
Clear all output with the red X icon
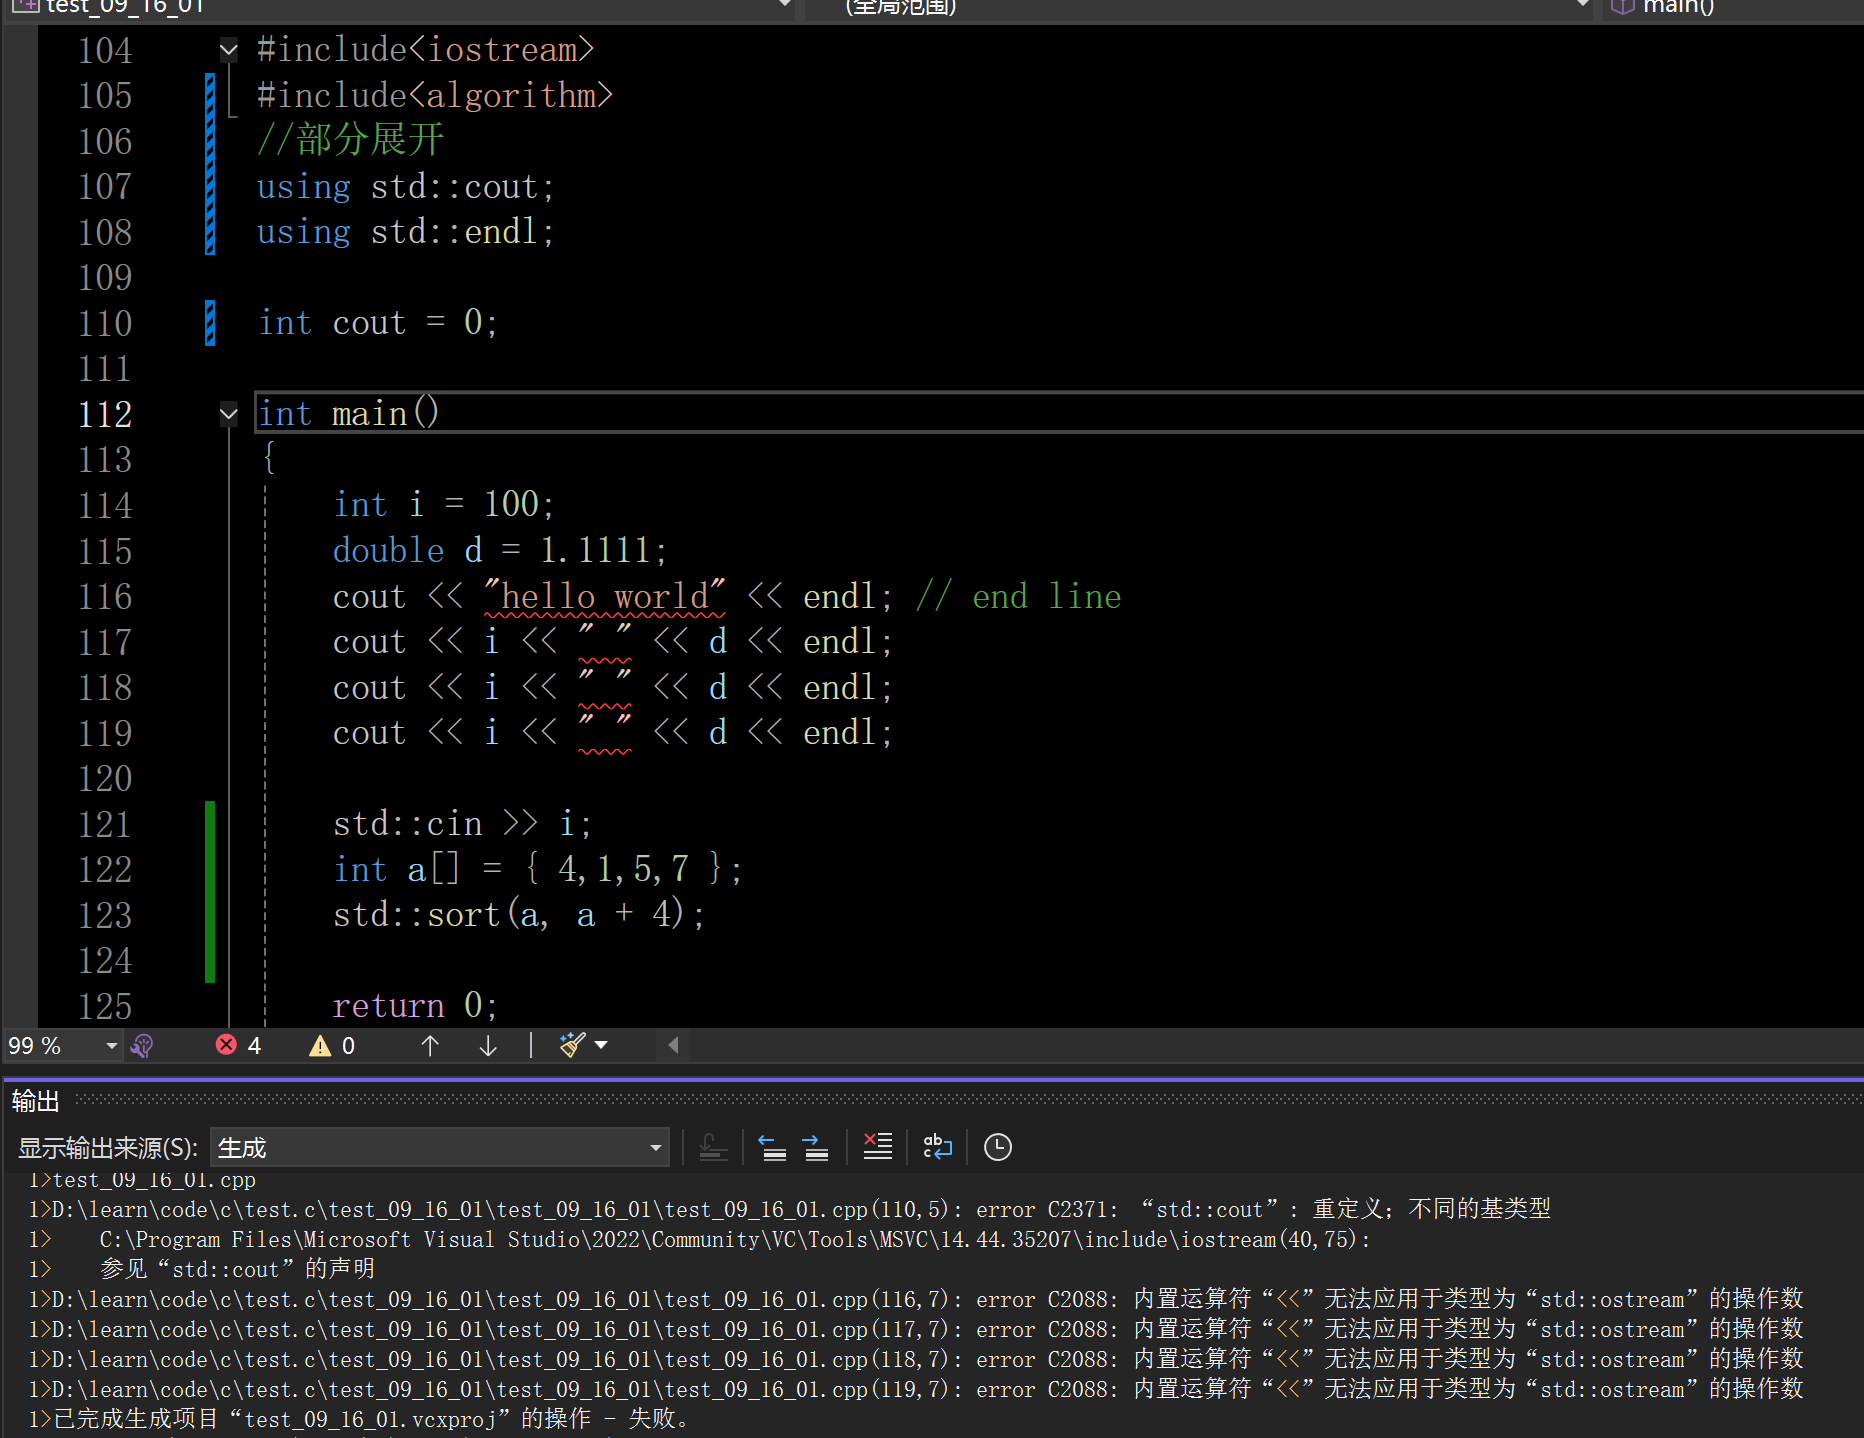[877, 1147]
